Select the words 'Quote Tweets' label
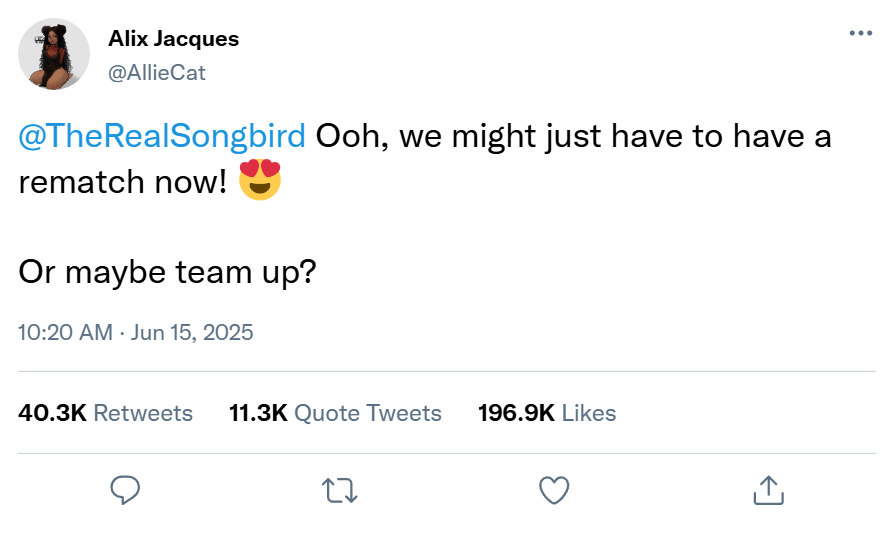 pos(368,412)
